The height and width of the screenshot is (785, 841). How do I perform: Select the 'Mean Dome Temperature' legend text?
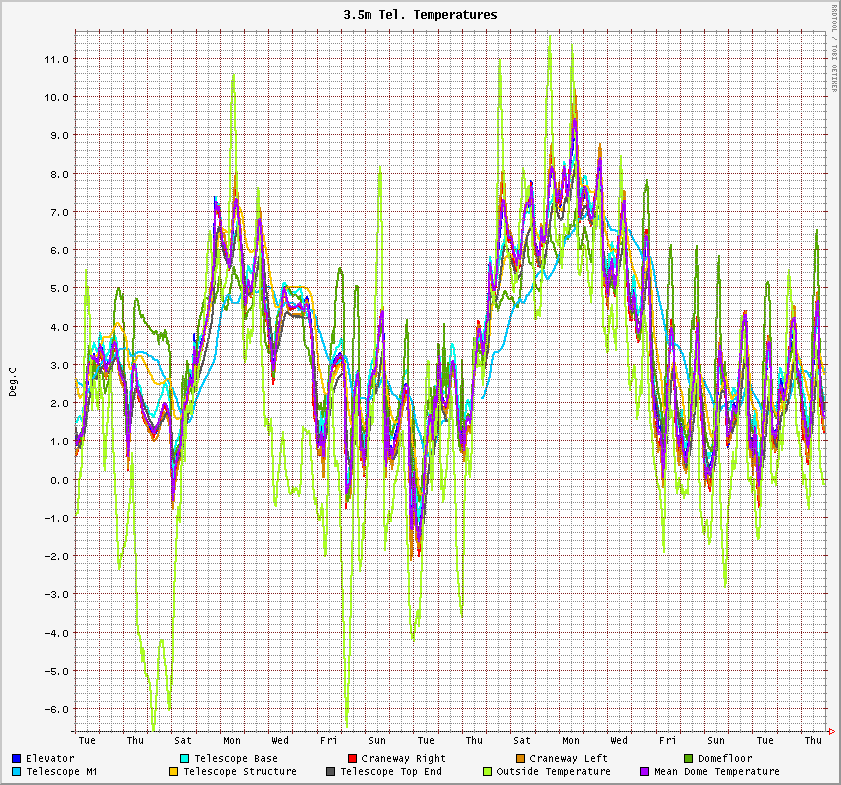(716, 772)
